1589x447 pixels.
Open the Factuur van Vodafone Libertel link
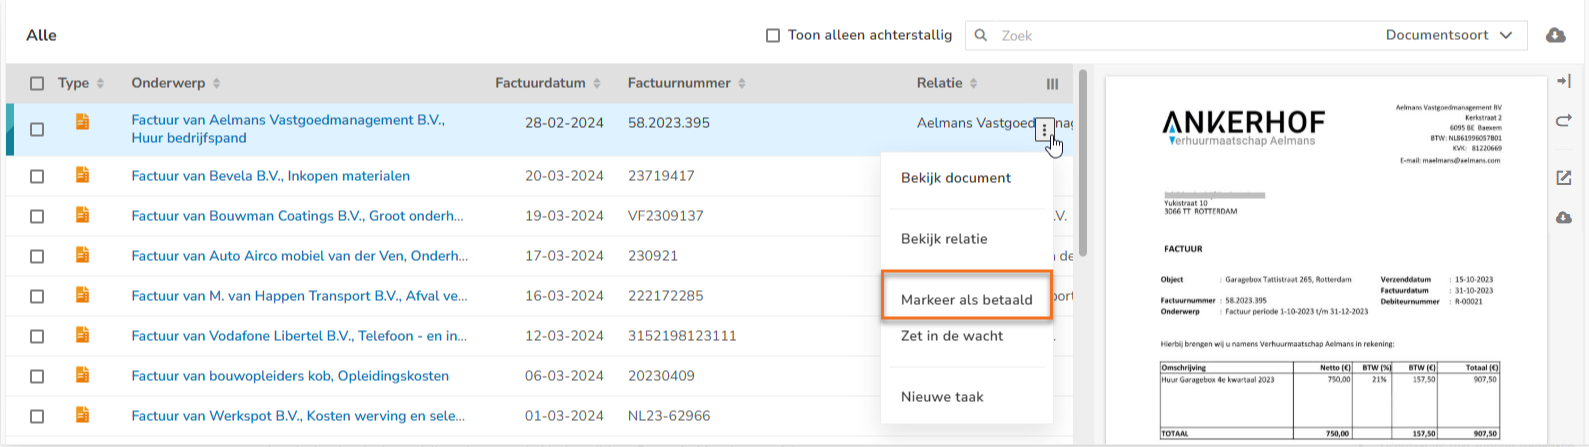pyautogui.click(x=299, y=336)
